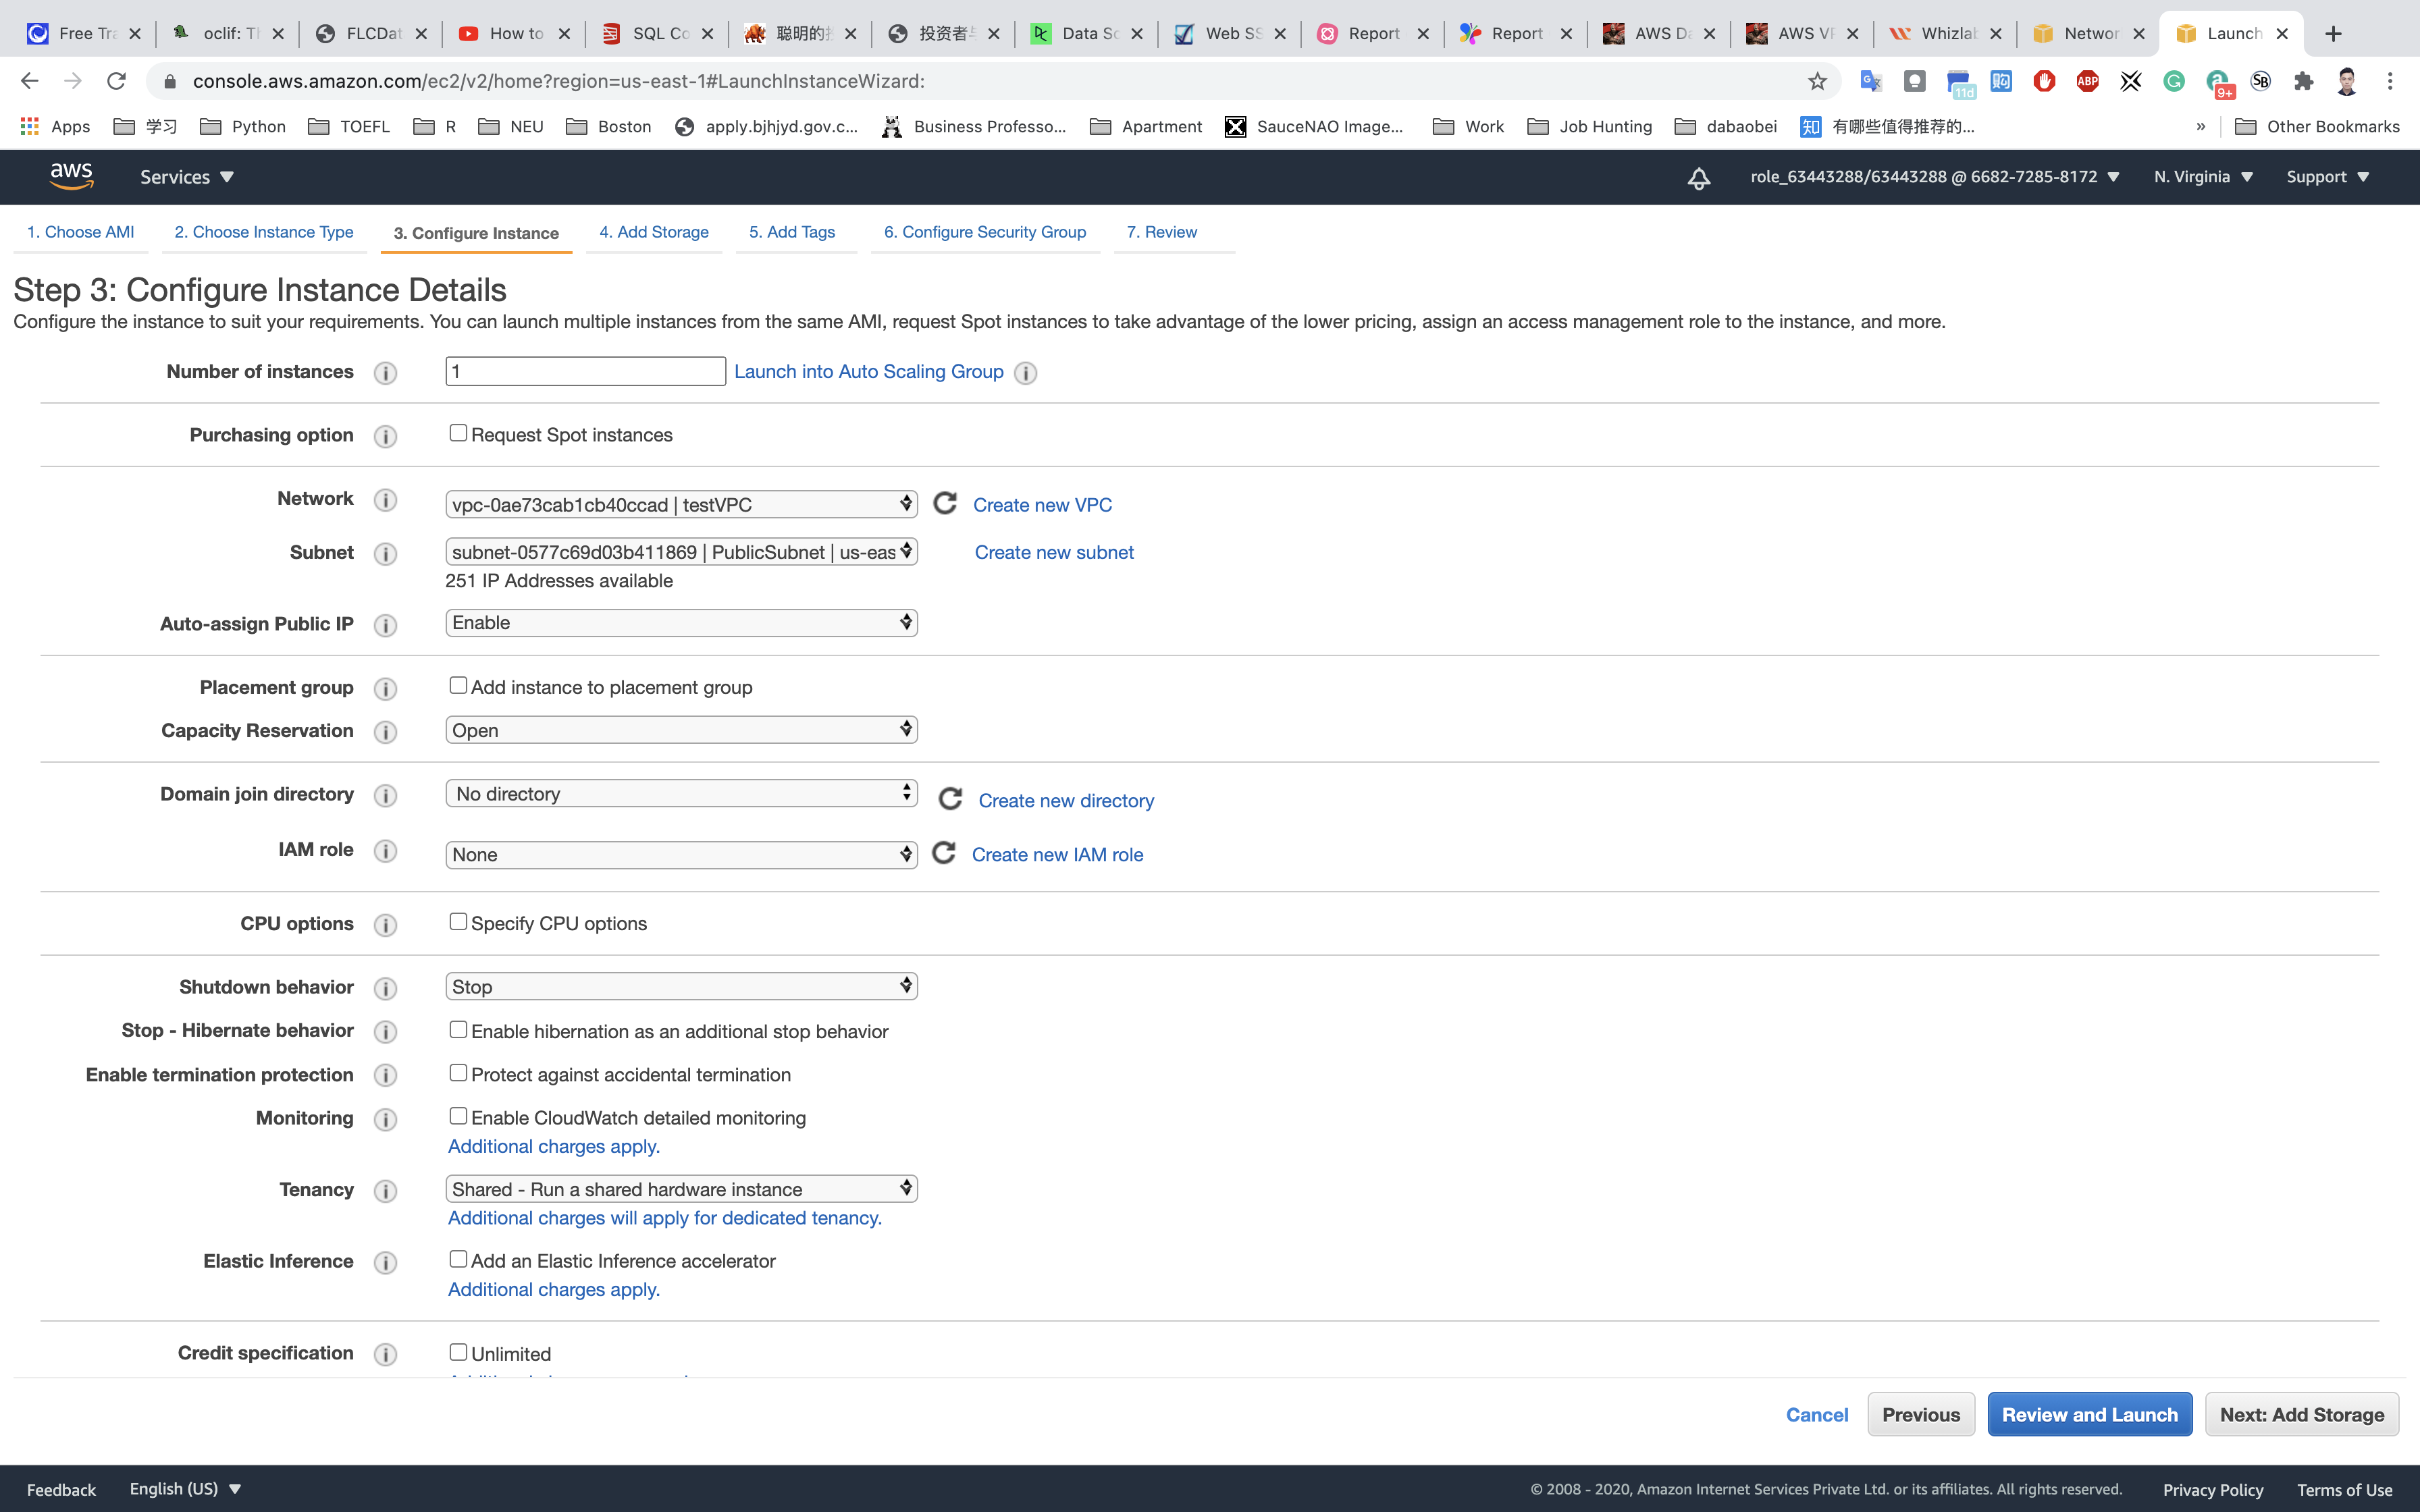Enable Request Spot instances checkbox

tap(458, 433)
